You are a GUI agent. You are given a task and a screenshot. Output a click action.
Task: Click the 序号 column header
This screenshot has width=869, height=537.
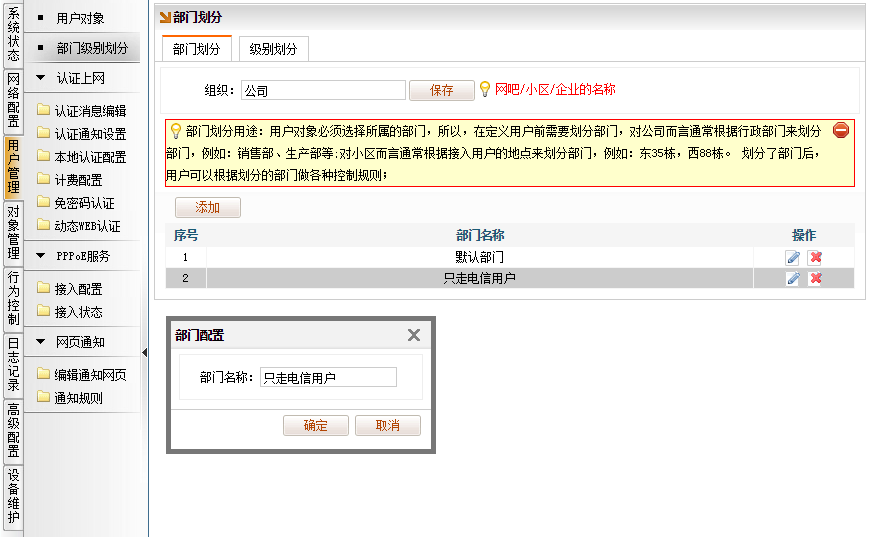186,235
